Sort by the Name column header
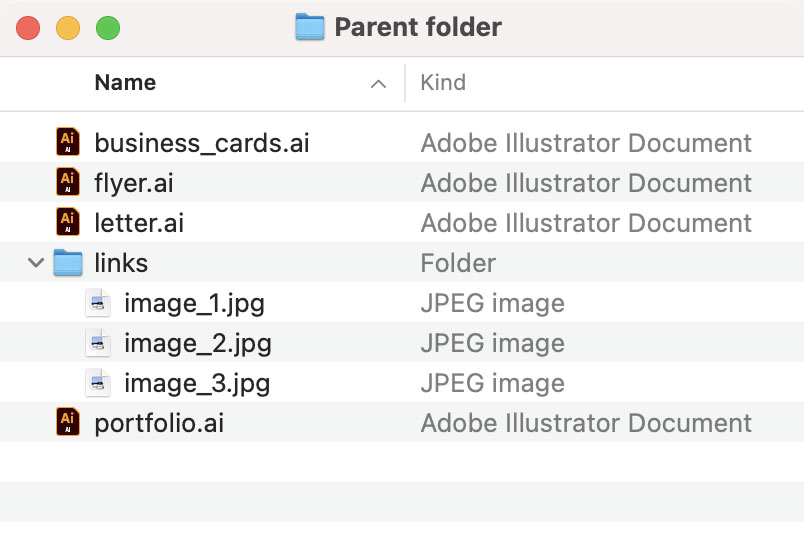 coord(126,83)
